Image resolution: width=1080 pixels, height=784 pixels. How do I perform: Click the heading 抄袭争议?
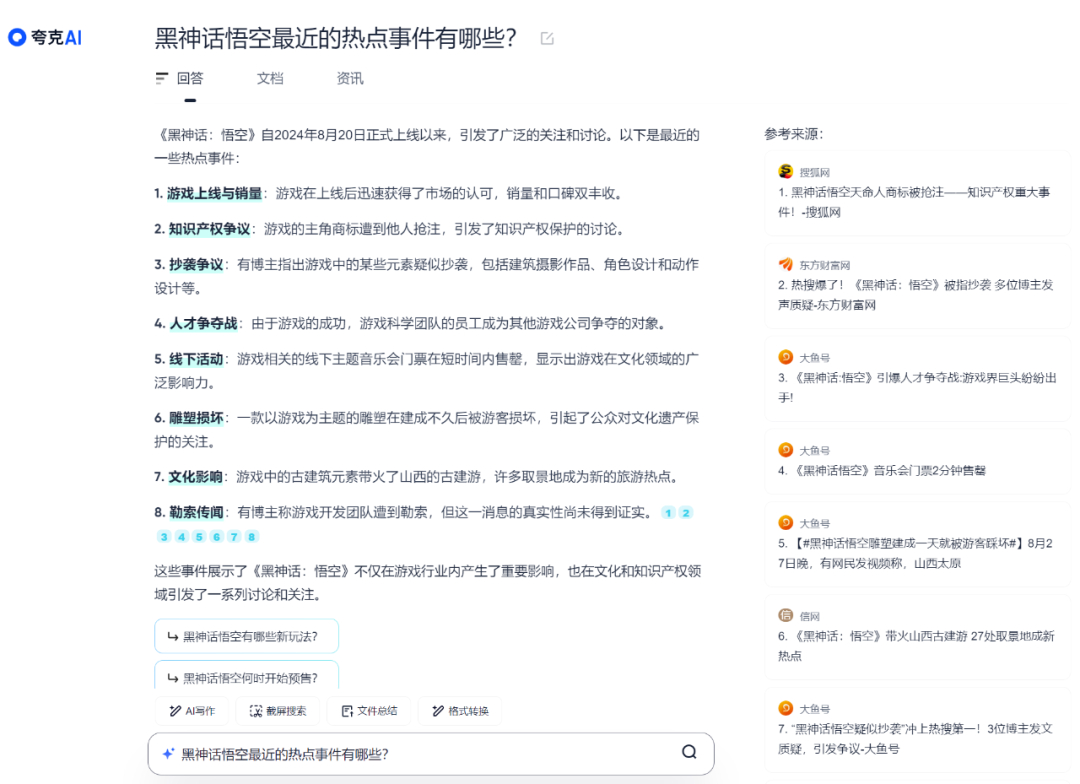coord(196,265)
